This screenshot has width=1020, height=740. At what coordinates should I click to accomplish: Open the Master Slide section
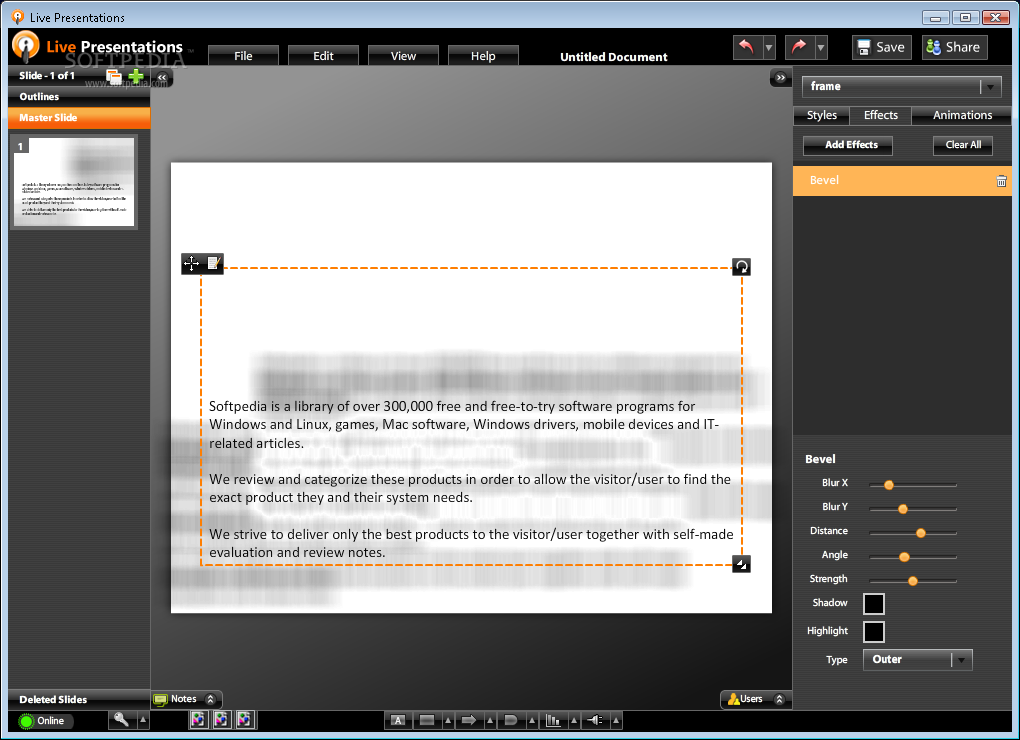coord(79,118)
